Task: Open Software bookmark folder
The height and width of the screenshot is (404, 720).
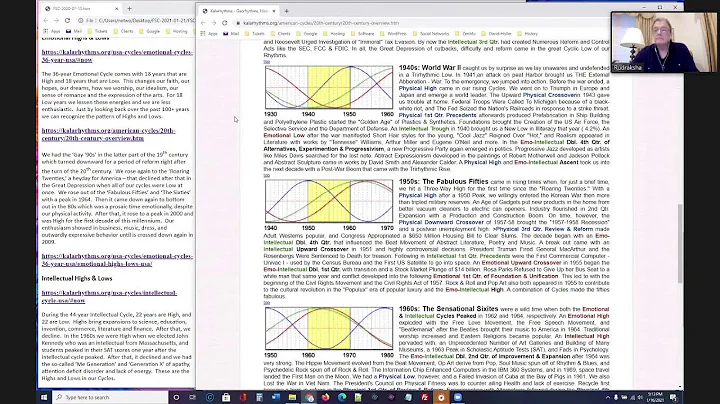Action: [362, 34]
